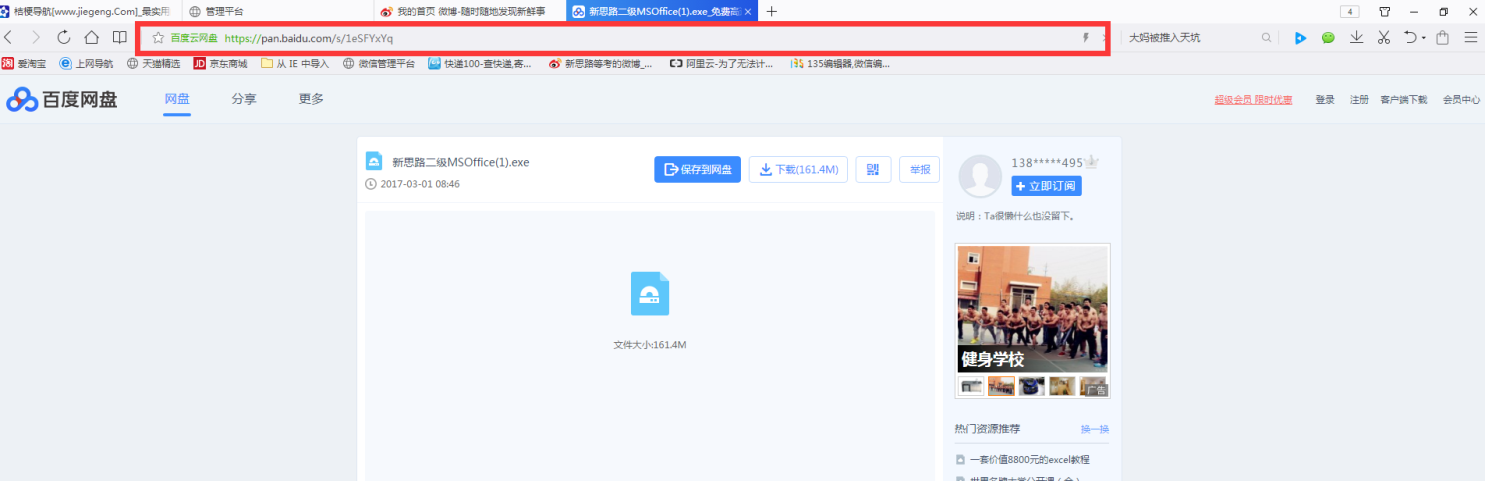Select the 分享 navigation tab
Viewport: 1485px width, 481px height.
(244, 99)
